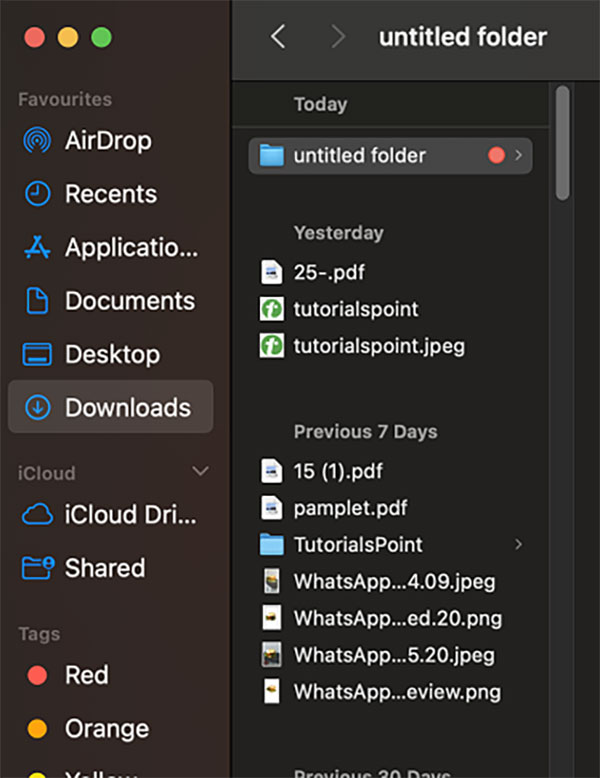
Task: Click the Desktop sidebar icon
Action: (37, 355)
